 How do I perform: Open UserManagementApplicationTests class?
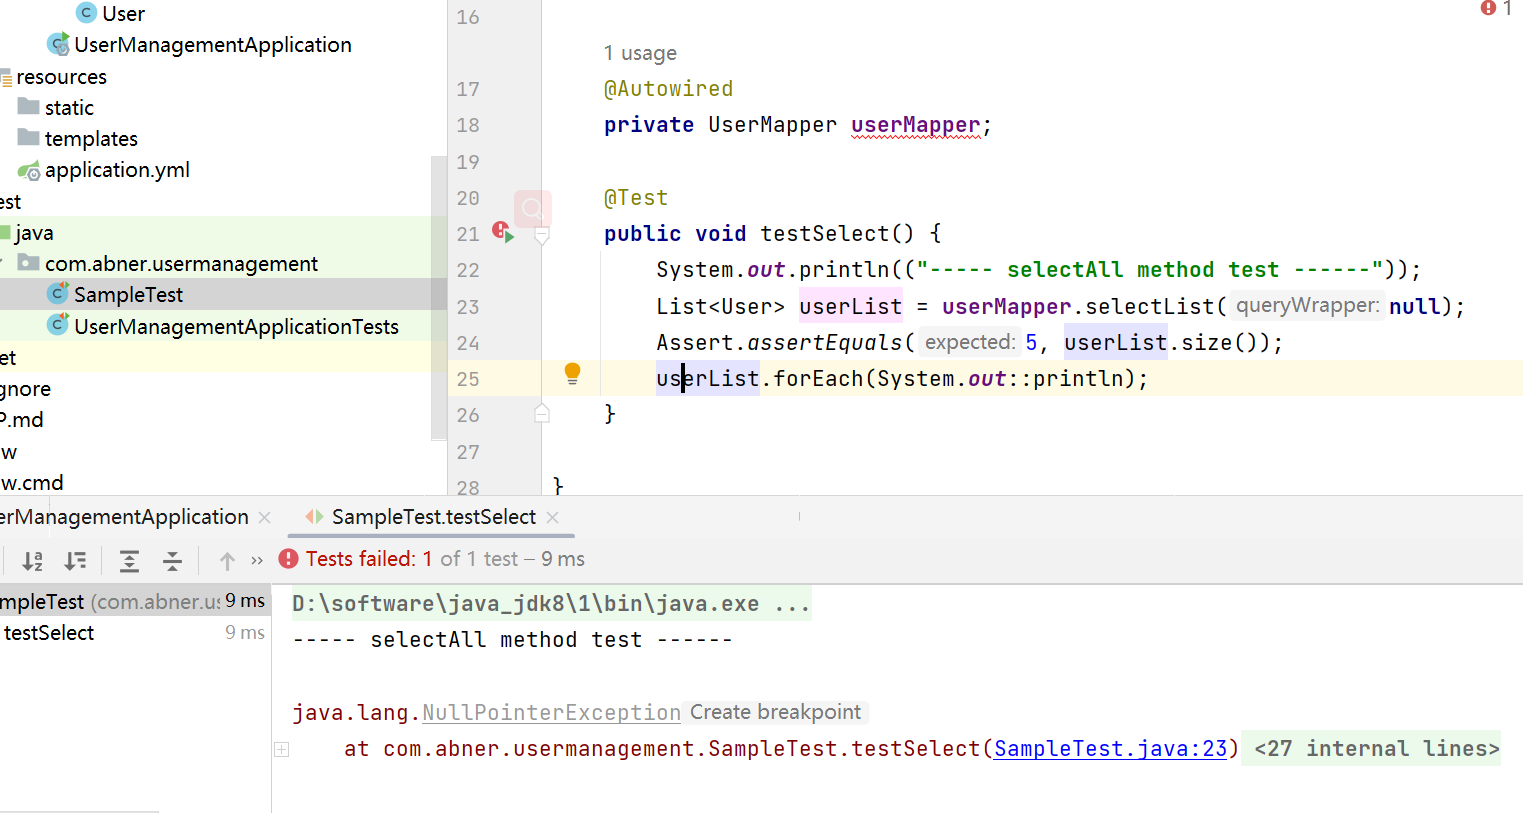tap(236, 327)
